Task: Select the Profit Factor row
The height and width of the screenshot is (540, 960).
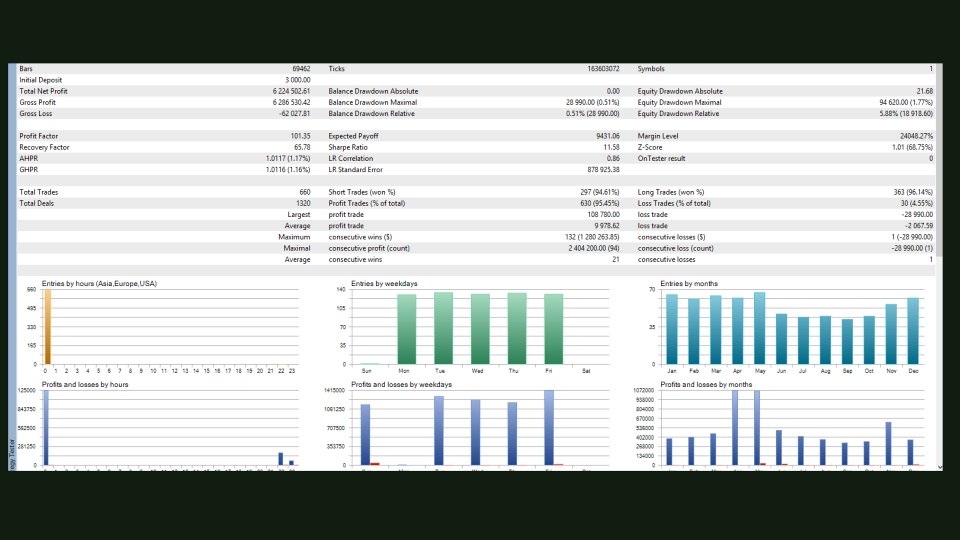Action: (165, 136)
